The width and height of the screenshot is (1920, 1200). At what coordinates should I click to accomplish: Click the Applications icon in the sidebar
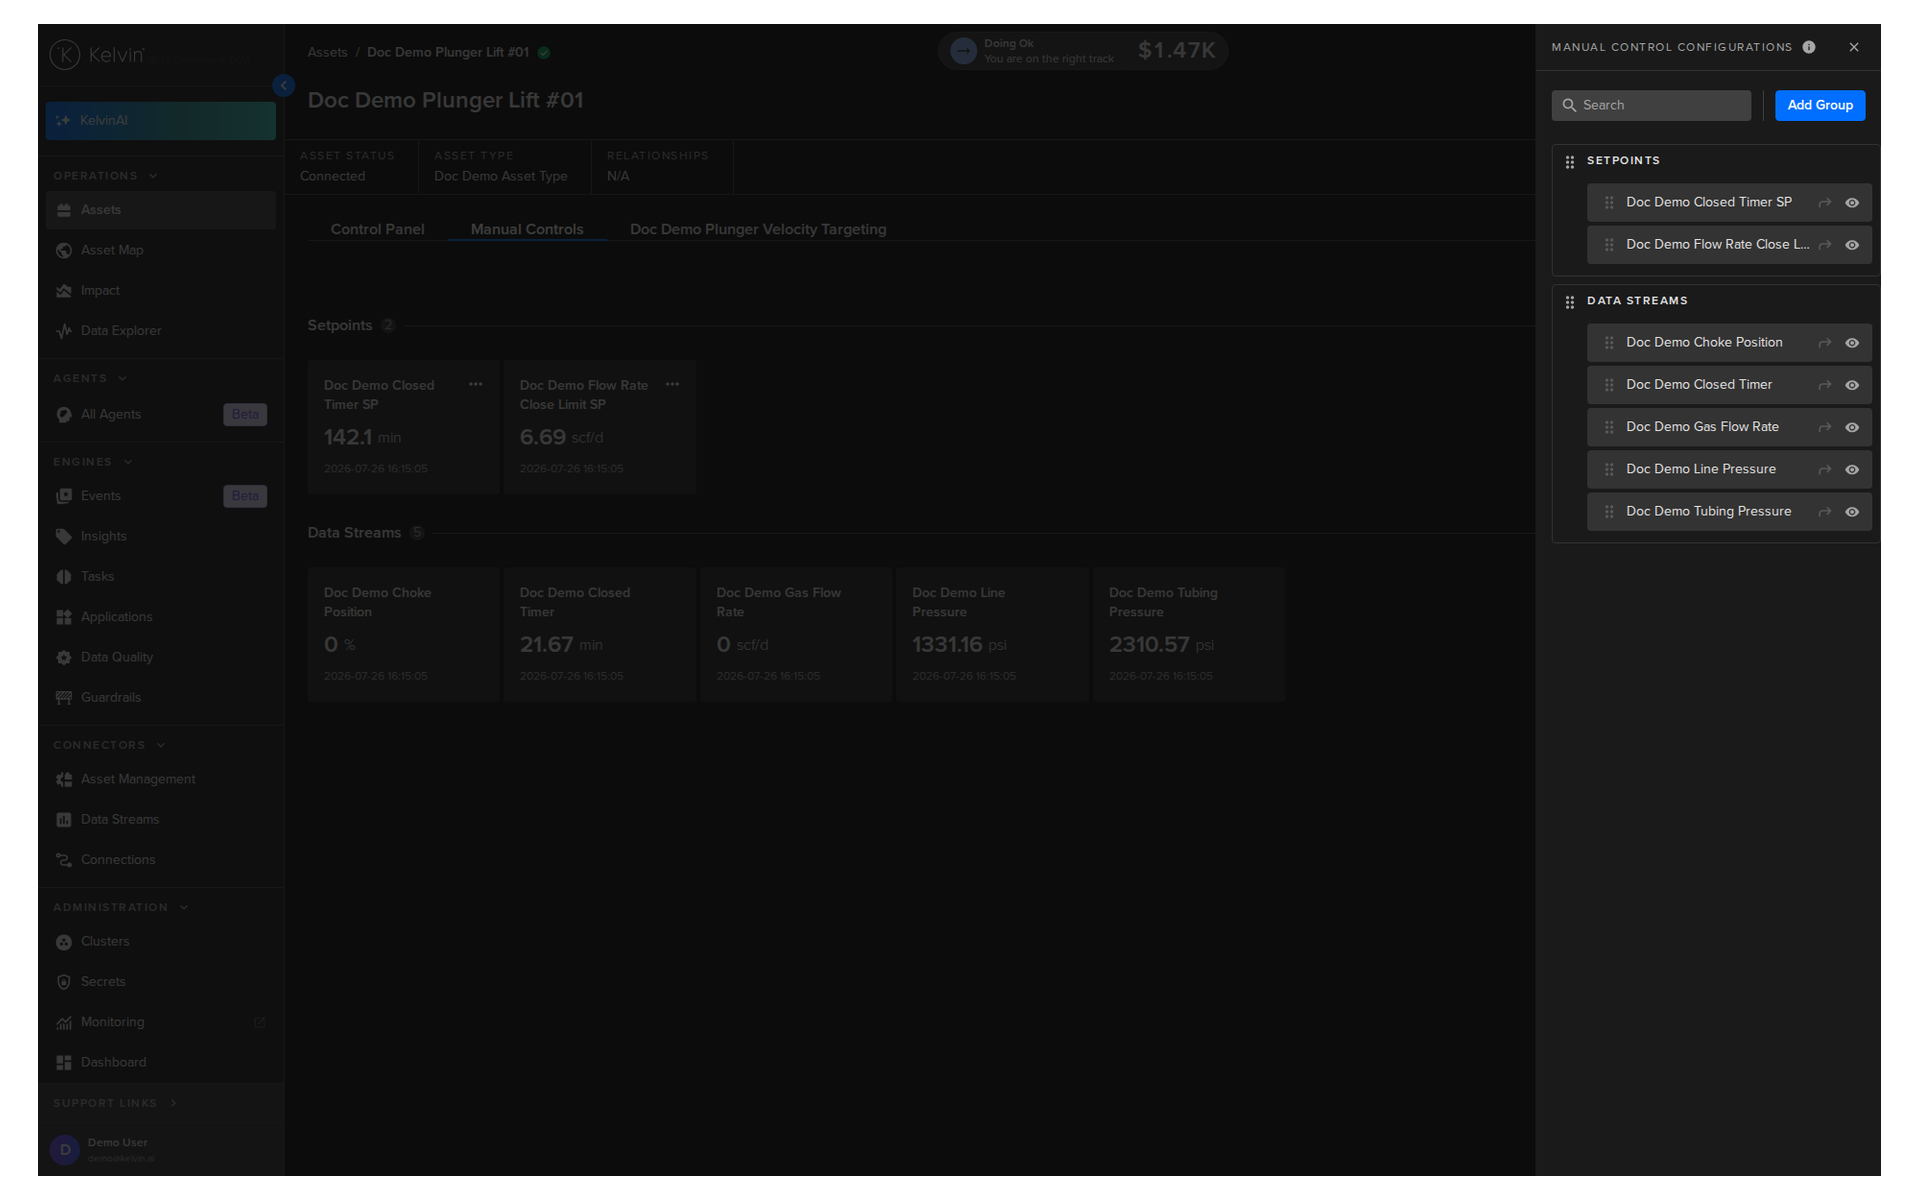pos(64,617)
